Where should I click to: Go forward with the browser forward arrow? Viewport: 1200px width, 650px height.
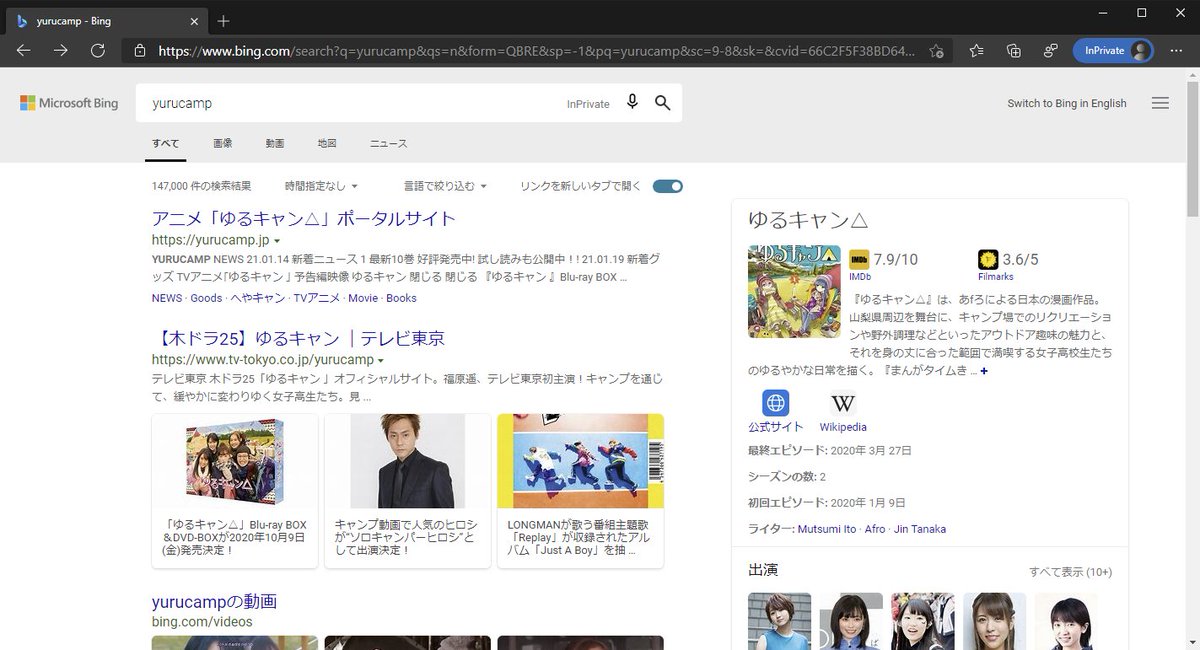click(61, 50)
